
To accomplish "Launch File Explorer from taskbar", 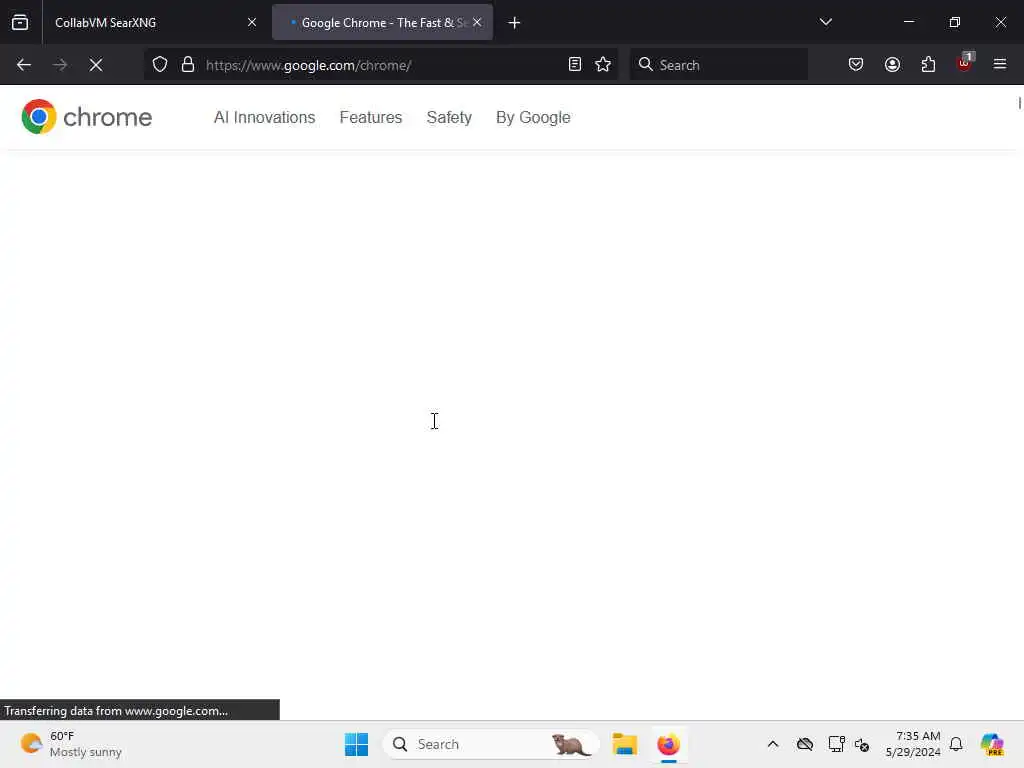I will tap(624, 744).
